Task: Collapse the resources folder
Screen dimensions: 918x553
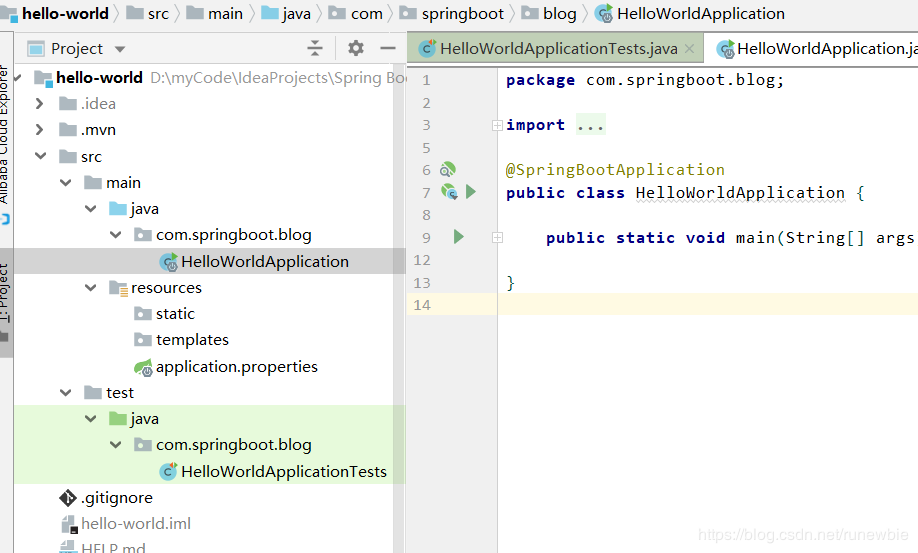Action: (91, 287)
